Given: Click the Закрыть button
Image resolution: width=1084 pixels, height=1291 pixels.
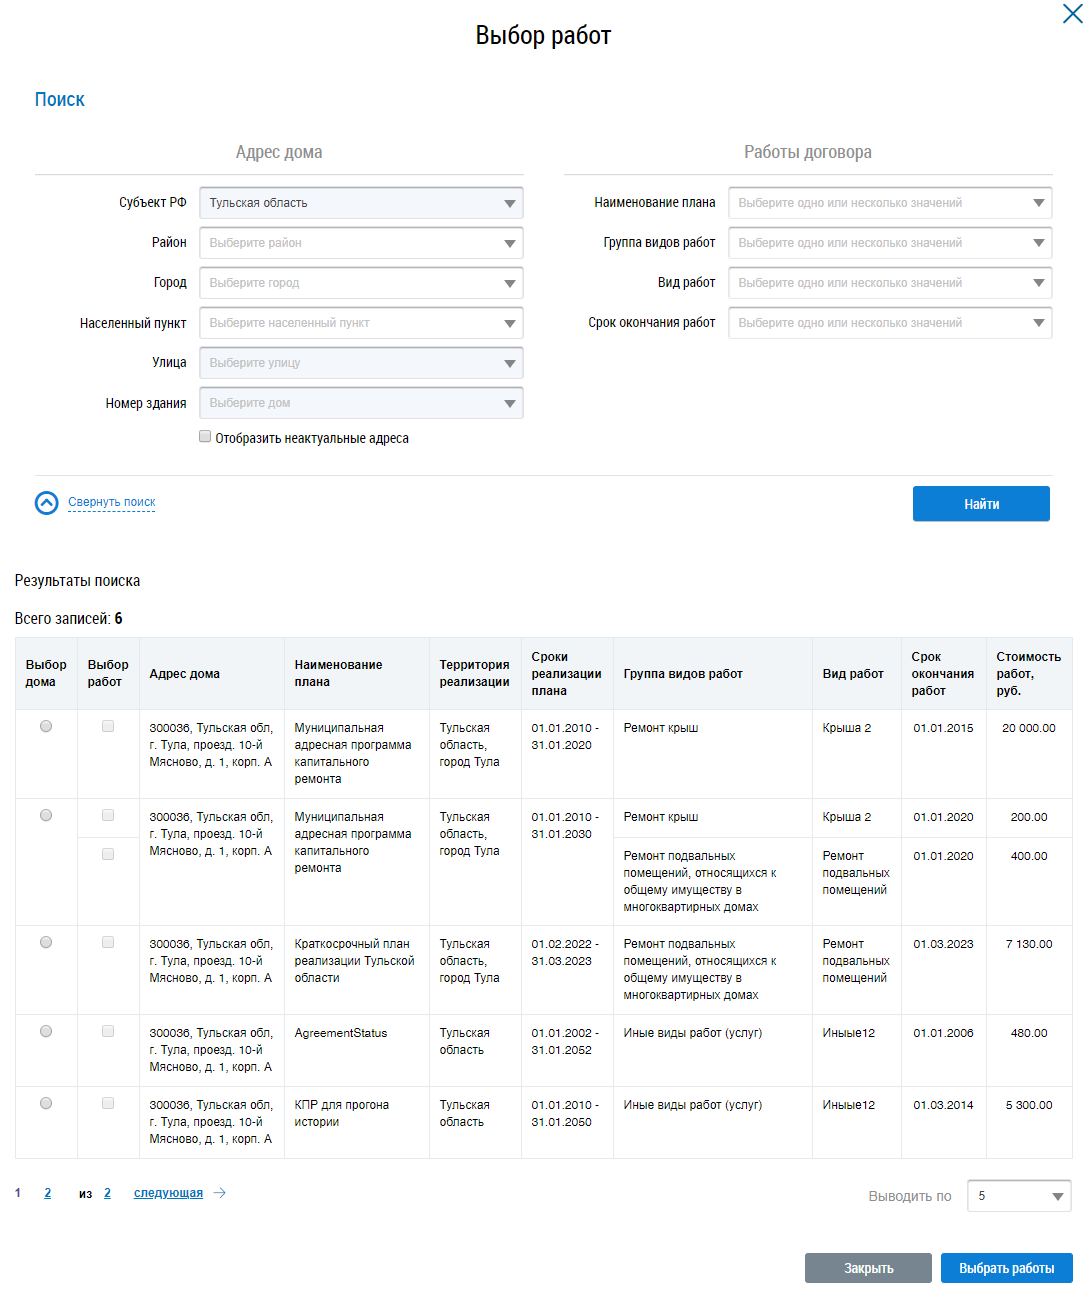Looking at the screenshot, I should [x=868, y=1268].
